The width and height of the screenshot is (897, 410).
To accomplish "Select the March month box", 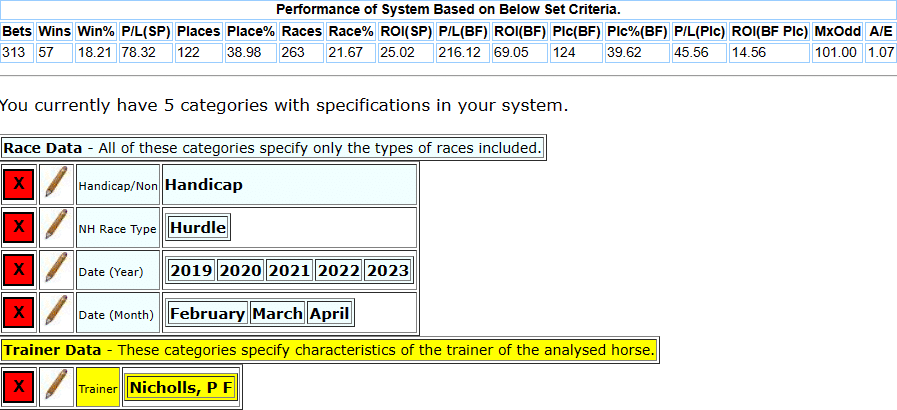I will (277, 313).
